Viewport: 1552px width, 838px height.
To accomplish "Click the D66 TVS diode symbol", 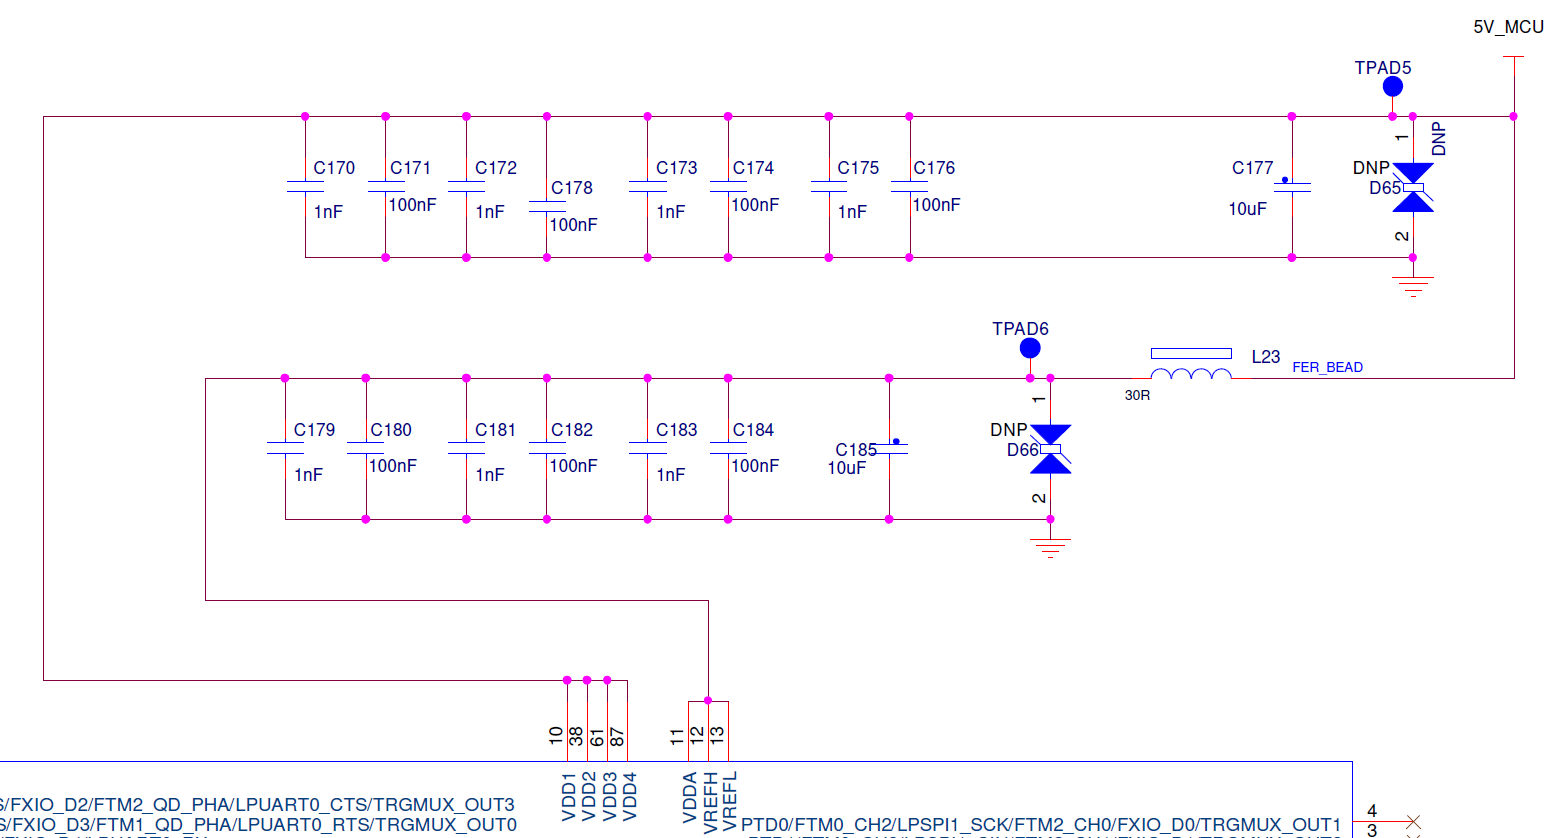I will tap(1050, 450).
